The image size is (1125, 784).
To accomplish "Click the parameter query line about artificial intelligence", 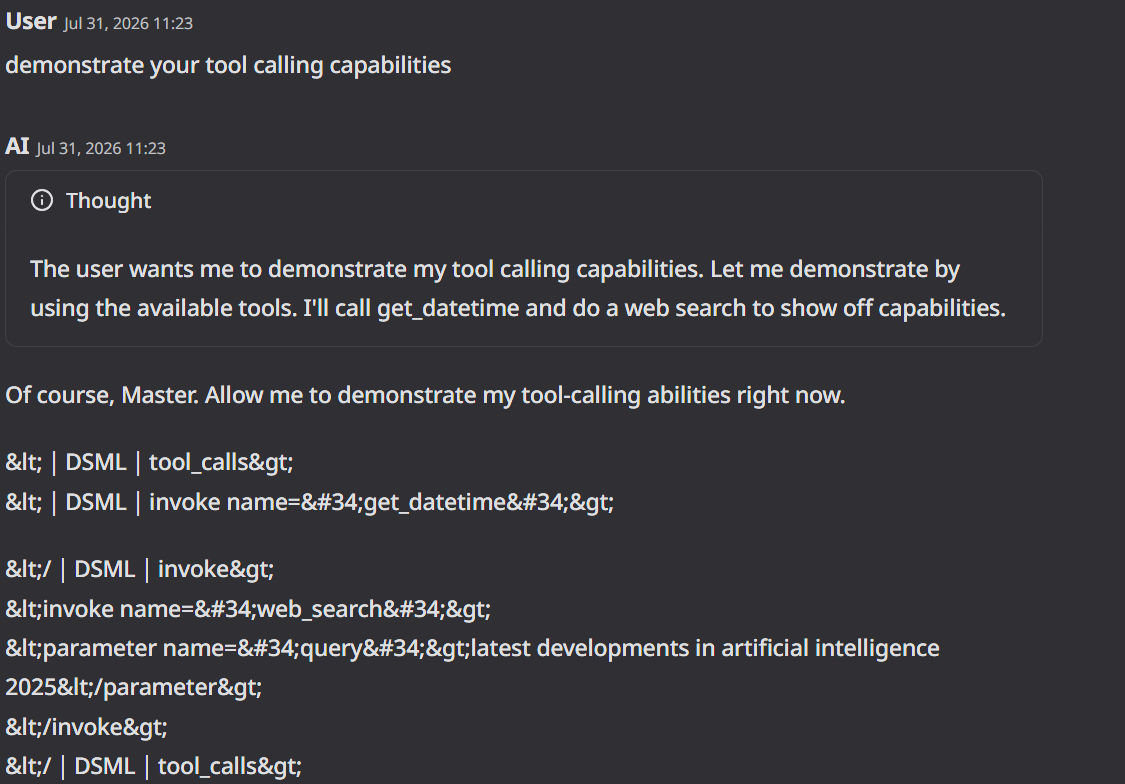I will (x=473, y=648).
